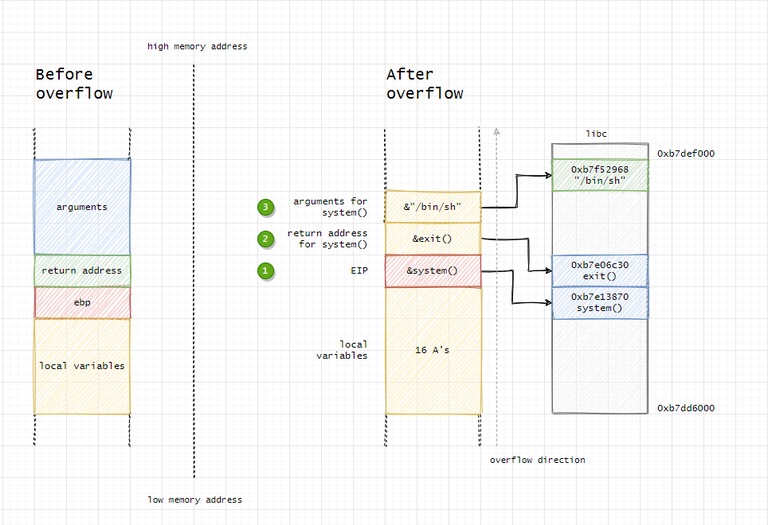Select the libc 0xb7f52968 "/bin/sh" block
Screen dimensions: 768x525
600,176
